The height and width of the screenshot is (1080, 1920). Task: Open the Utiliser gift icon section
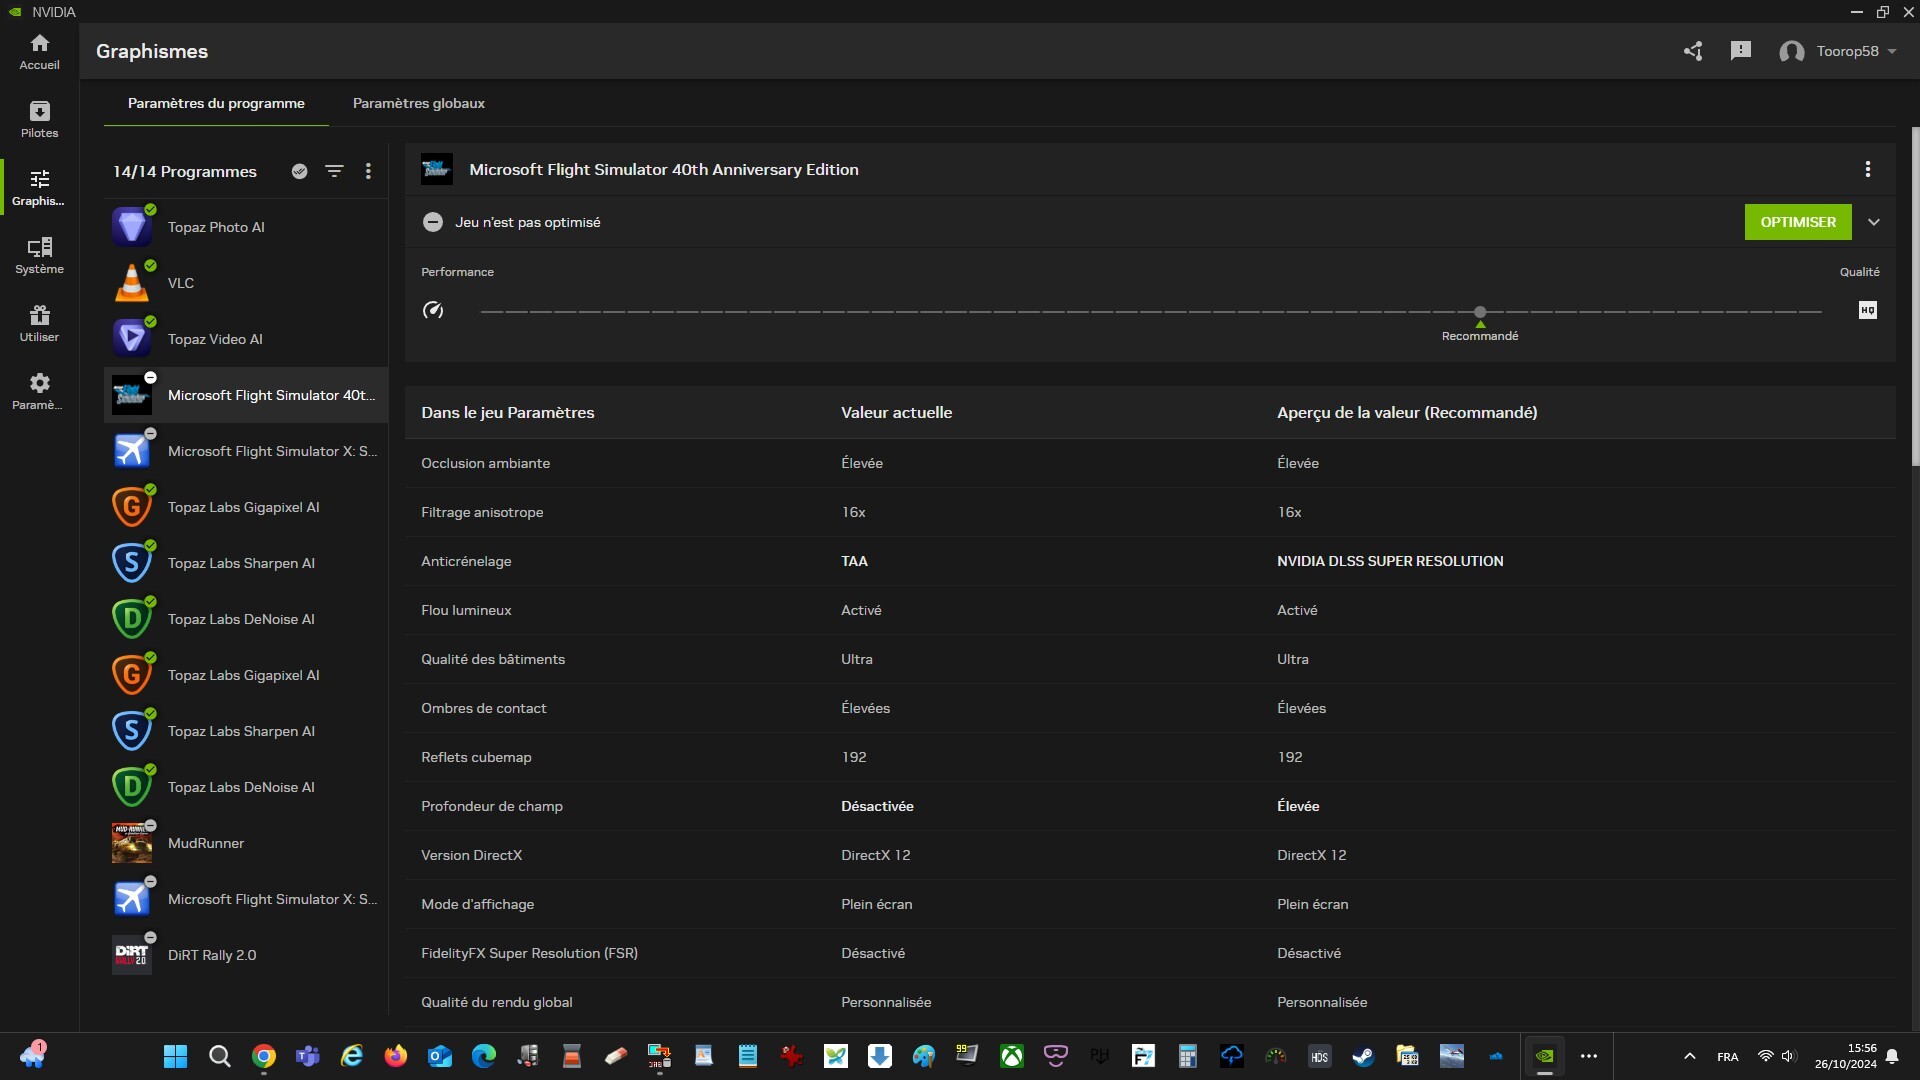39,323
